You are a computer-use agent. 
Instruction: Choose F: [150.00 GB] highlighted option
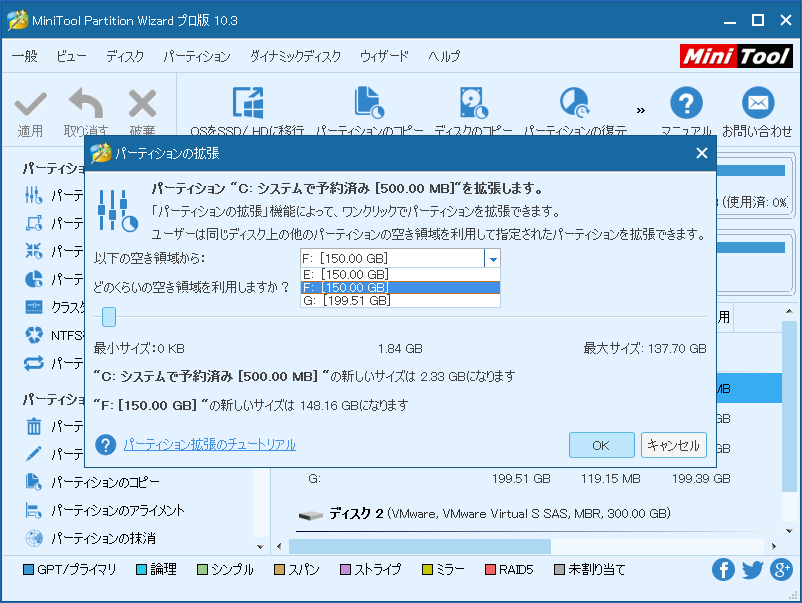pos(400,287)
